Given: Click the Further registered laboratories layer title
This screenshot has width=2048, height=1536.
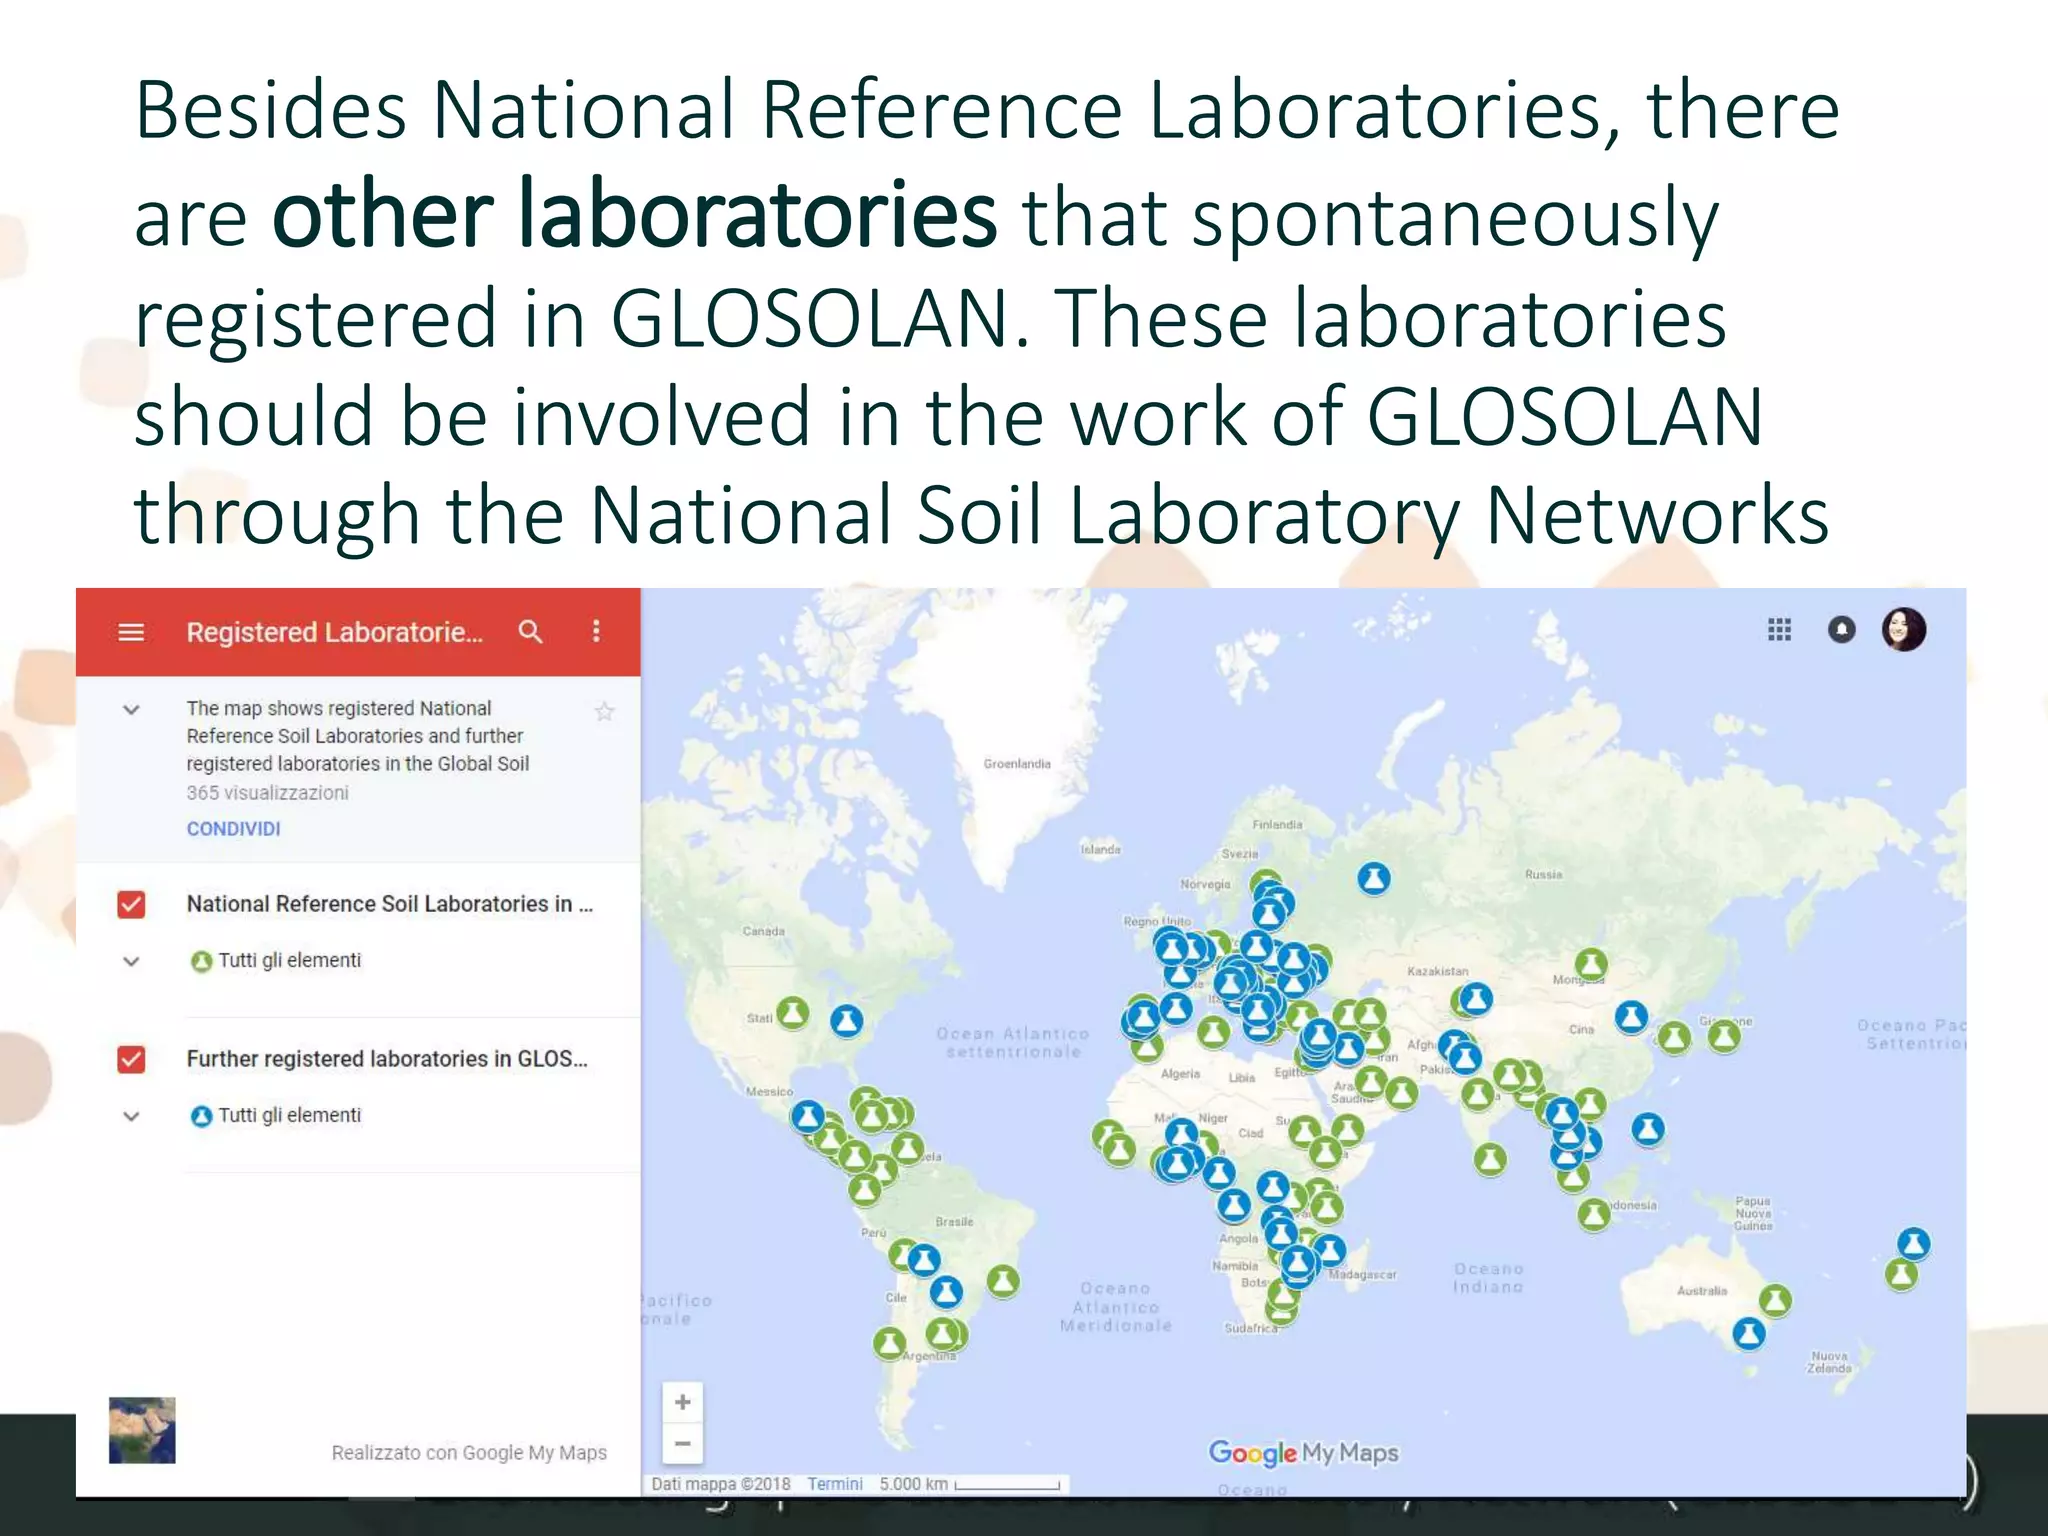Looking at the screenshot, I should point(387,1059).
